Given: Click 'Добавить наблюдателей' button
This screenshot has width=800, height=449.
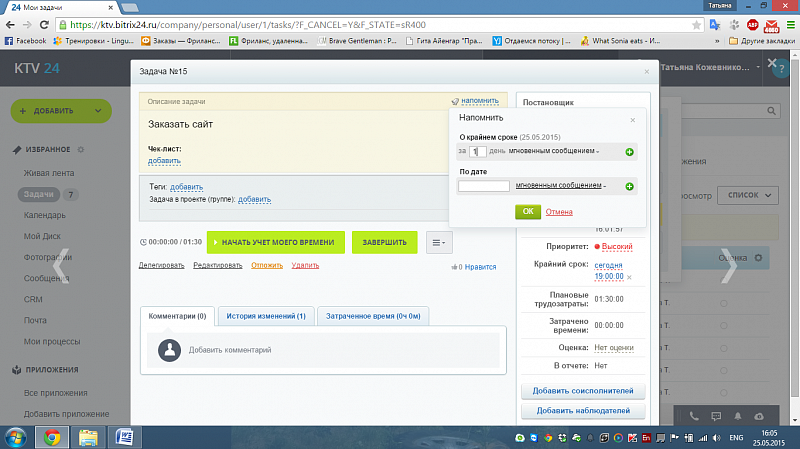Looking at the screenshot, I should [583, 411].
